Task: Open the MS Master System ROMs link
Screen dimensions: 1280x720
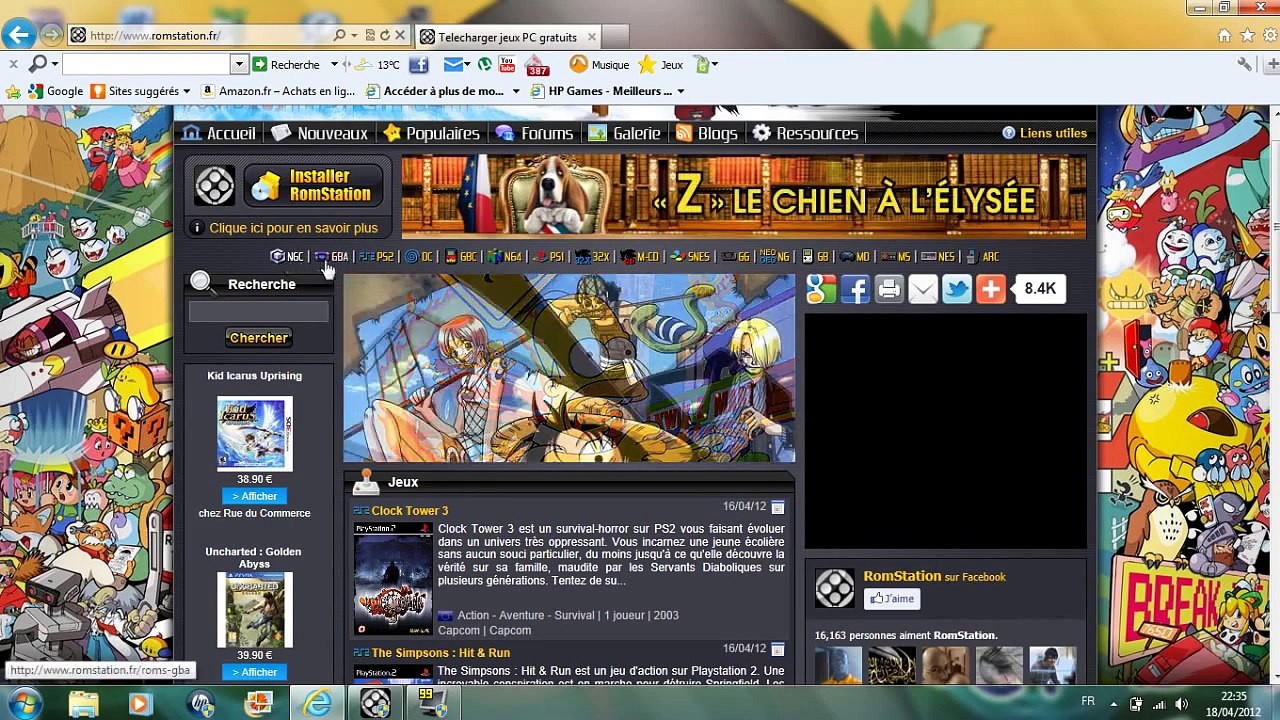Action: tap(896, 257)
